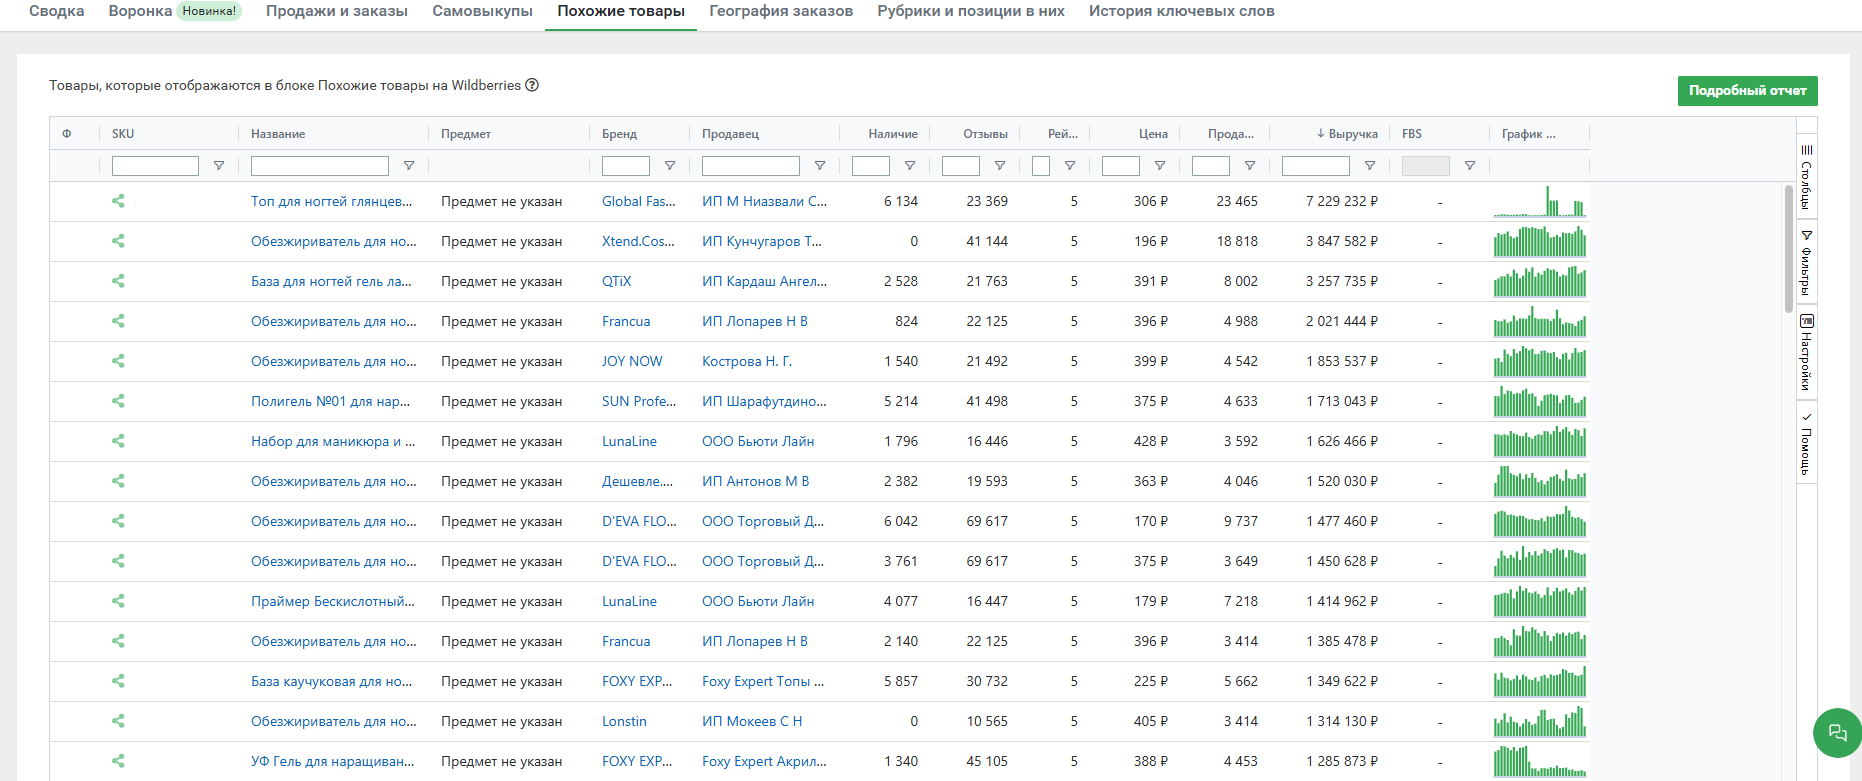Open Название column filter funnel

[409, 166]
